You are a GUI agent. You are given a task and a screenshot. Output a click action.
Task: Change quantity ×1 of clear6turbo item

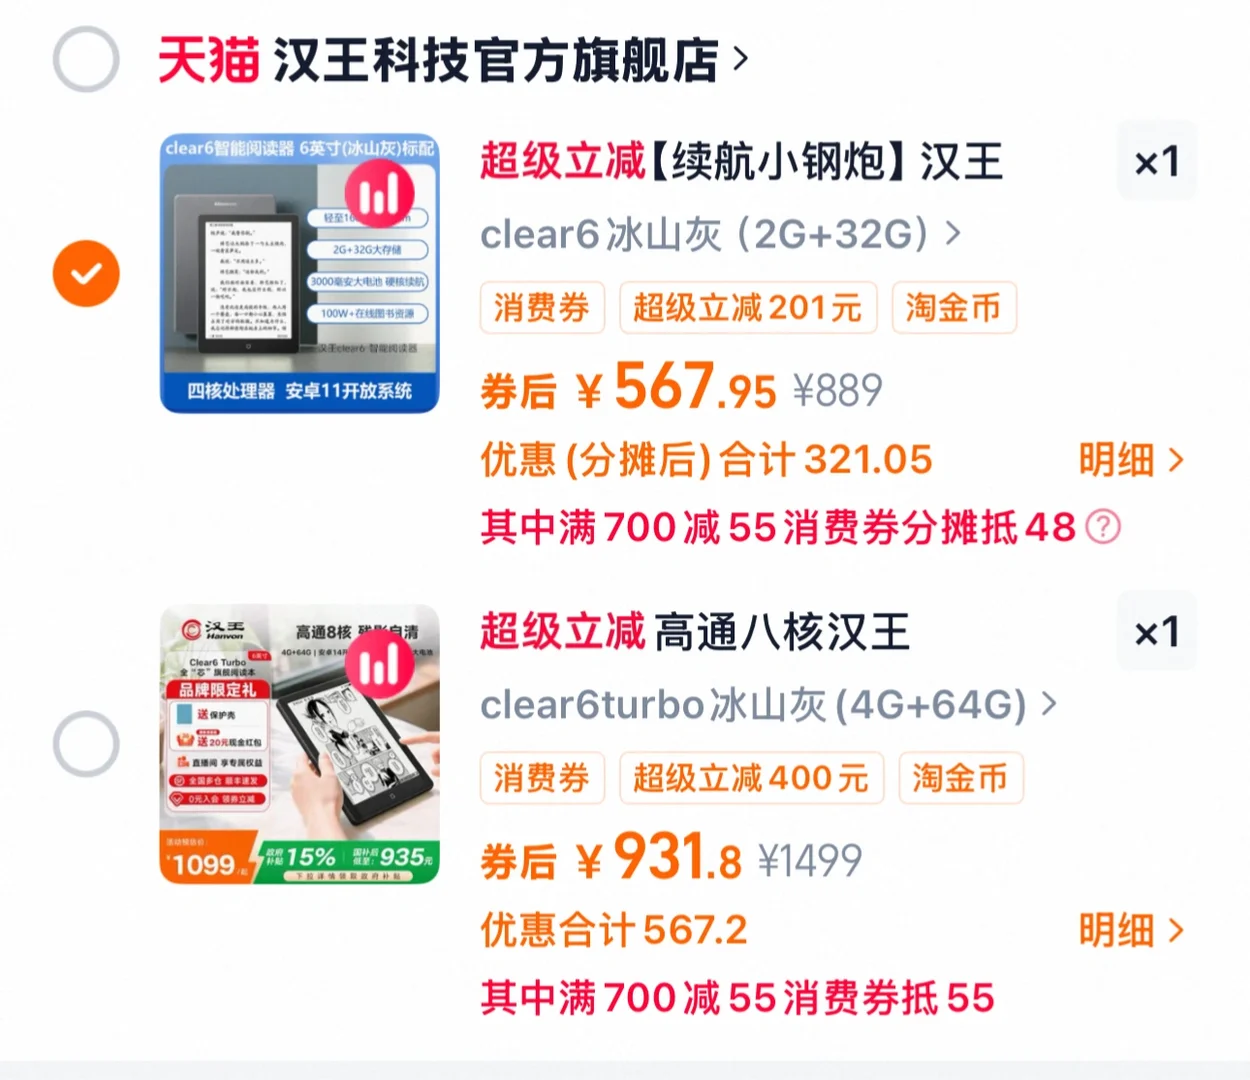tap(1157, 632)
